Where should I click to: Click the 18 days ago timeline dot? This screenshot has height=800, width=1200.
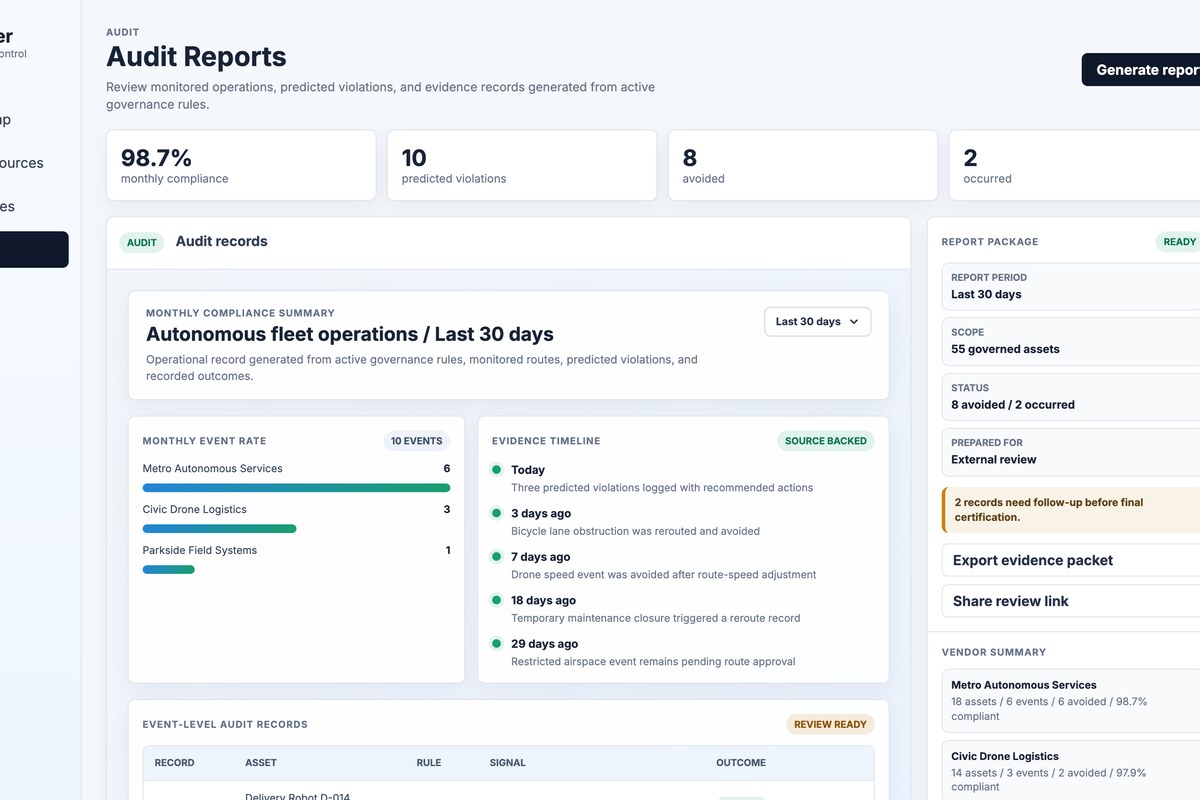pyautogui.click(x=496, y=600)
